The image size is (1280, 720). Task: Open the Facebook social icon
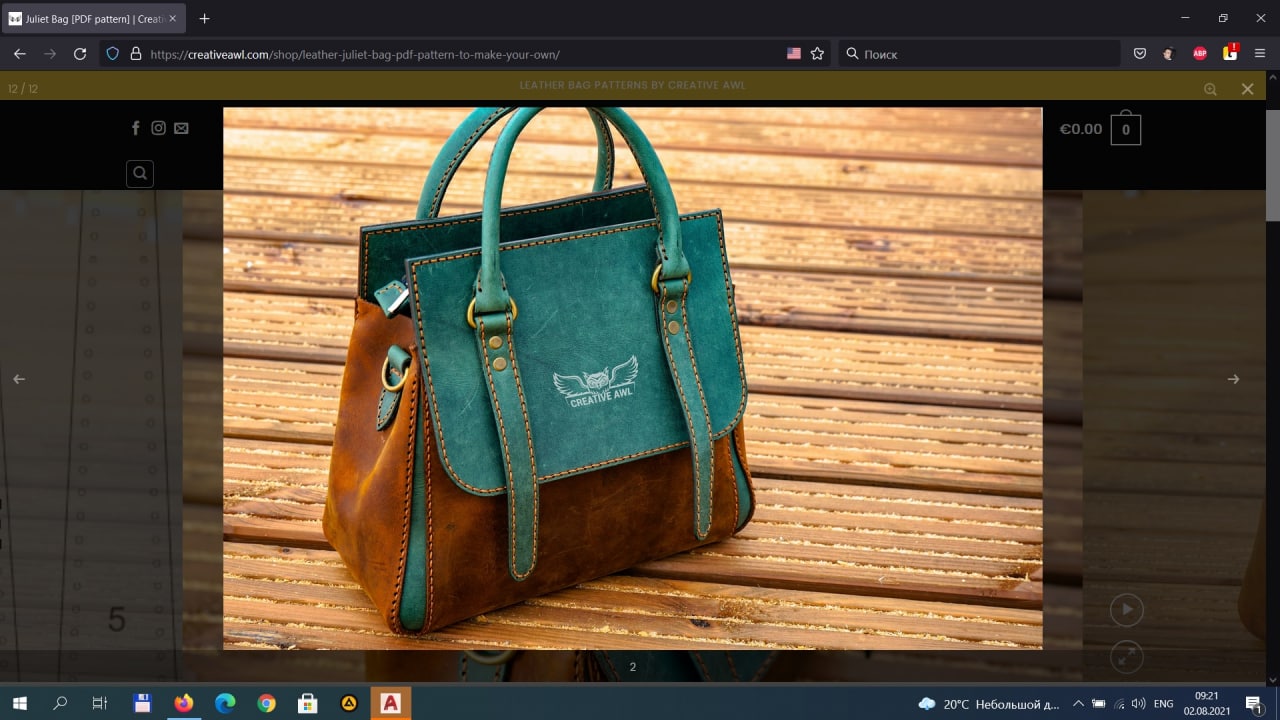[136, 128]
